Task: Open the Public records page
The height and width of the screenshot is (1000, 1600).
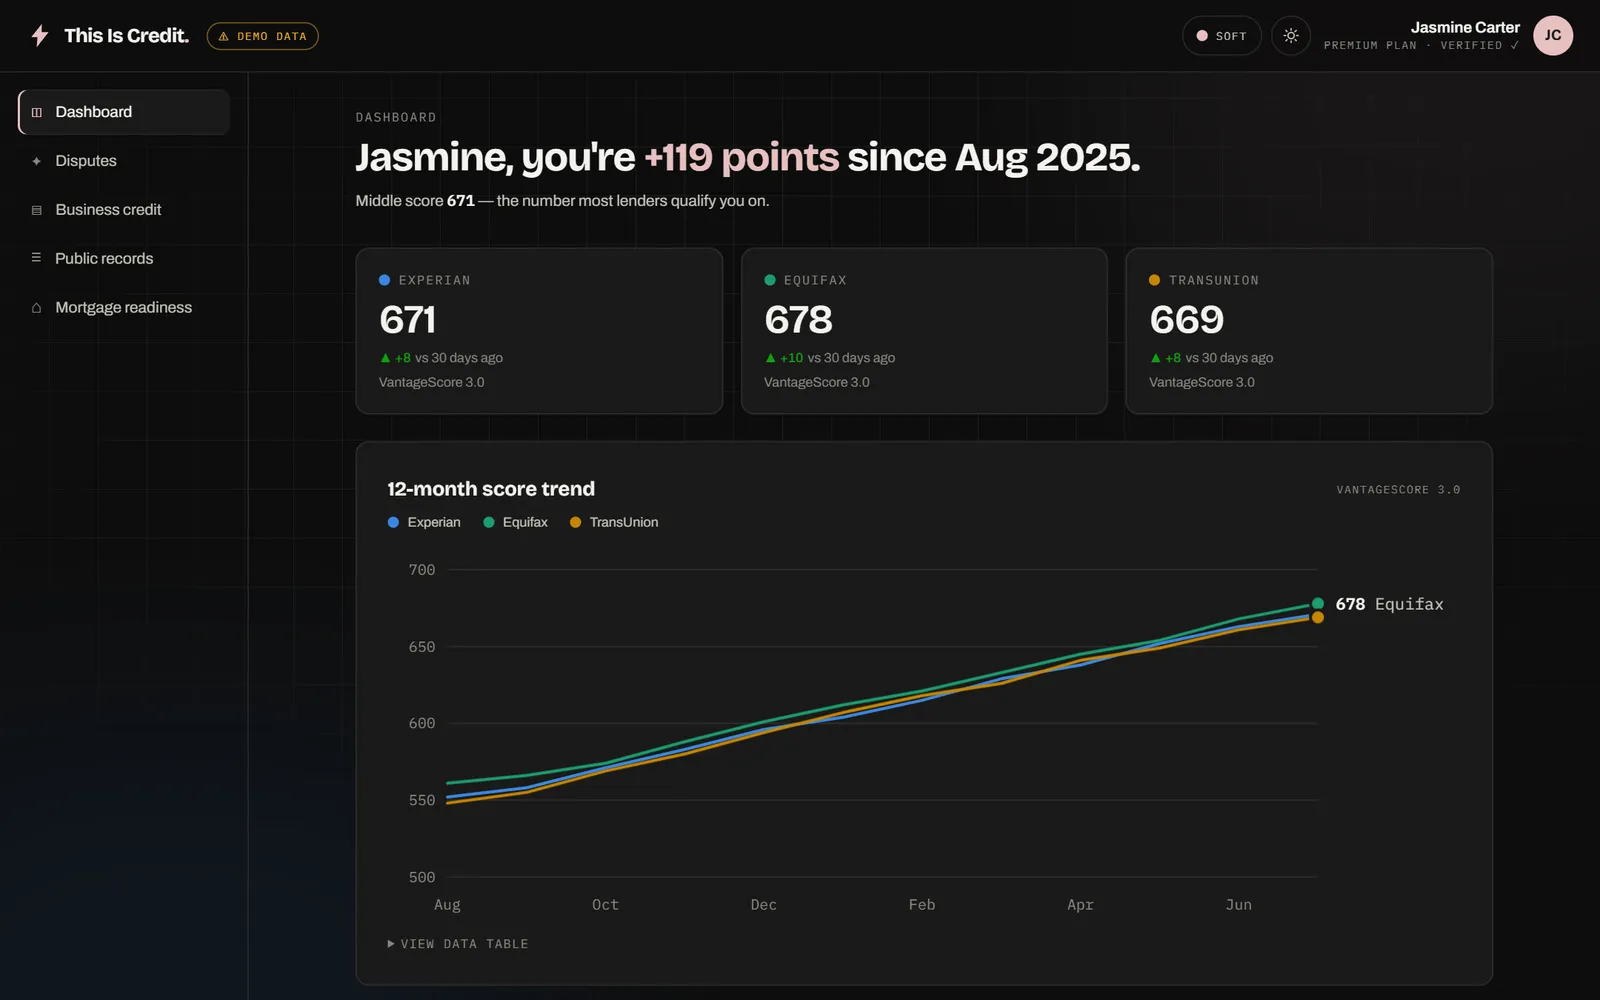Action: (124, 258)
